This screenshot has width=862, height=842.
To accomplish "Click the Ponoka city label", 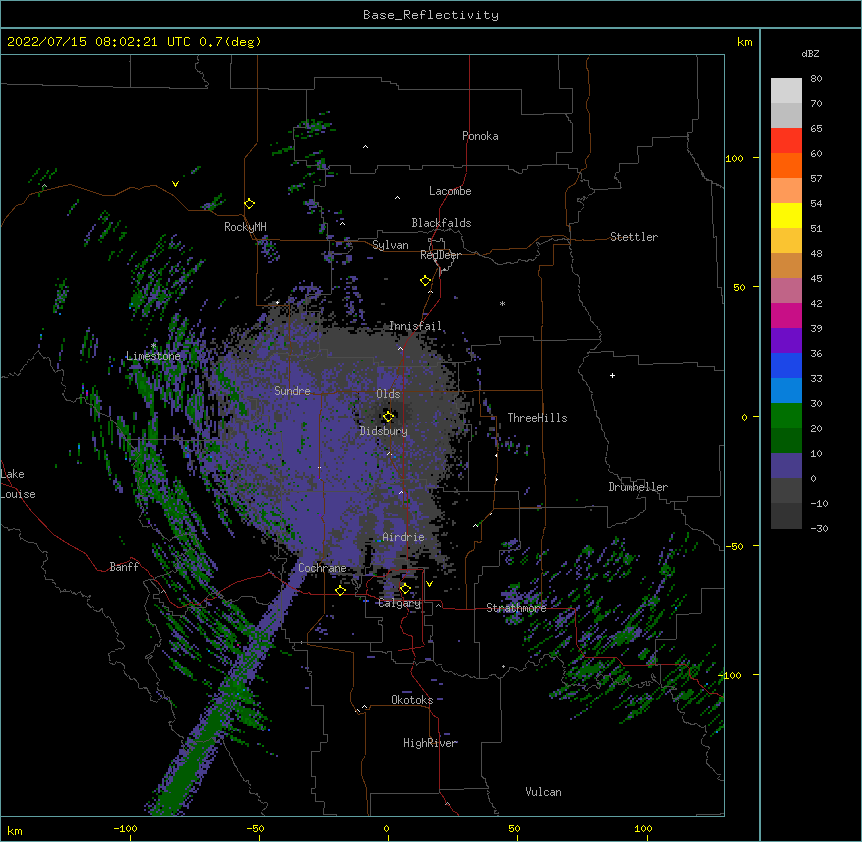I will coord(480,136).
